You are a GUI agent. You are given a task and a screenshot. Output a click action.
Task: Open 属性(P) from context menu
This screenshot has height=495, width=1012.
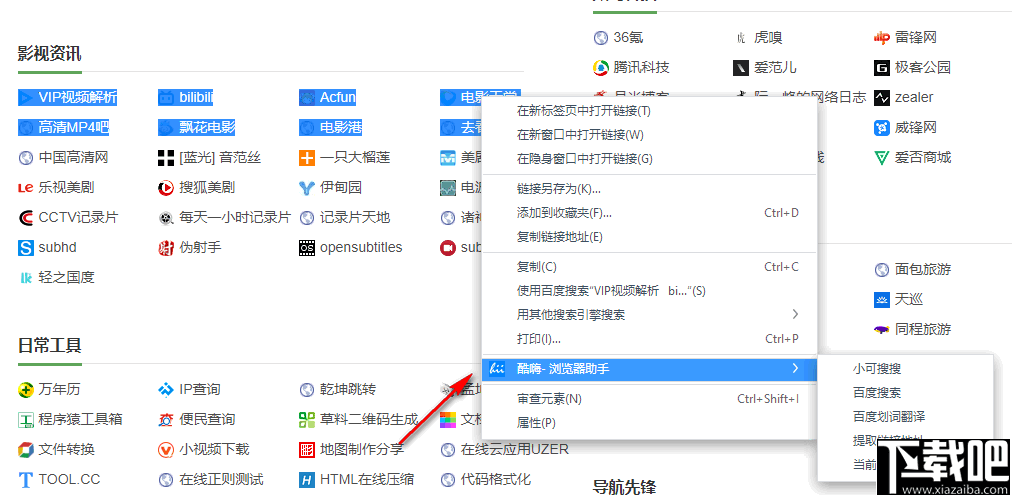click(649, 423)
